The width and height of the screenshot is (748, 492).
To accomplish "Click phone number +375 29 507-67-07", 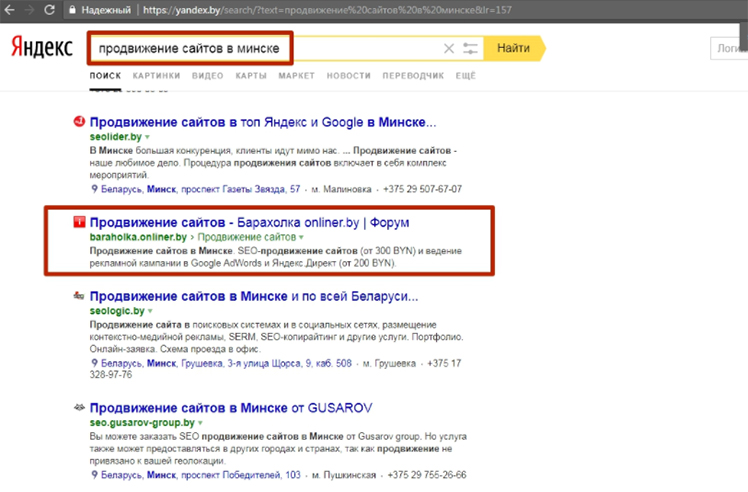I will click(422, 189).
